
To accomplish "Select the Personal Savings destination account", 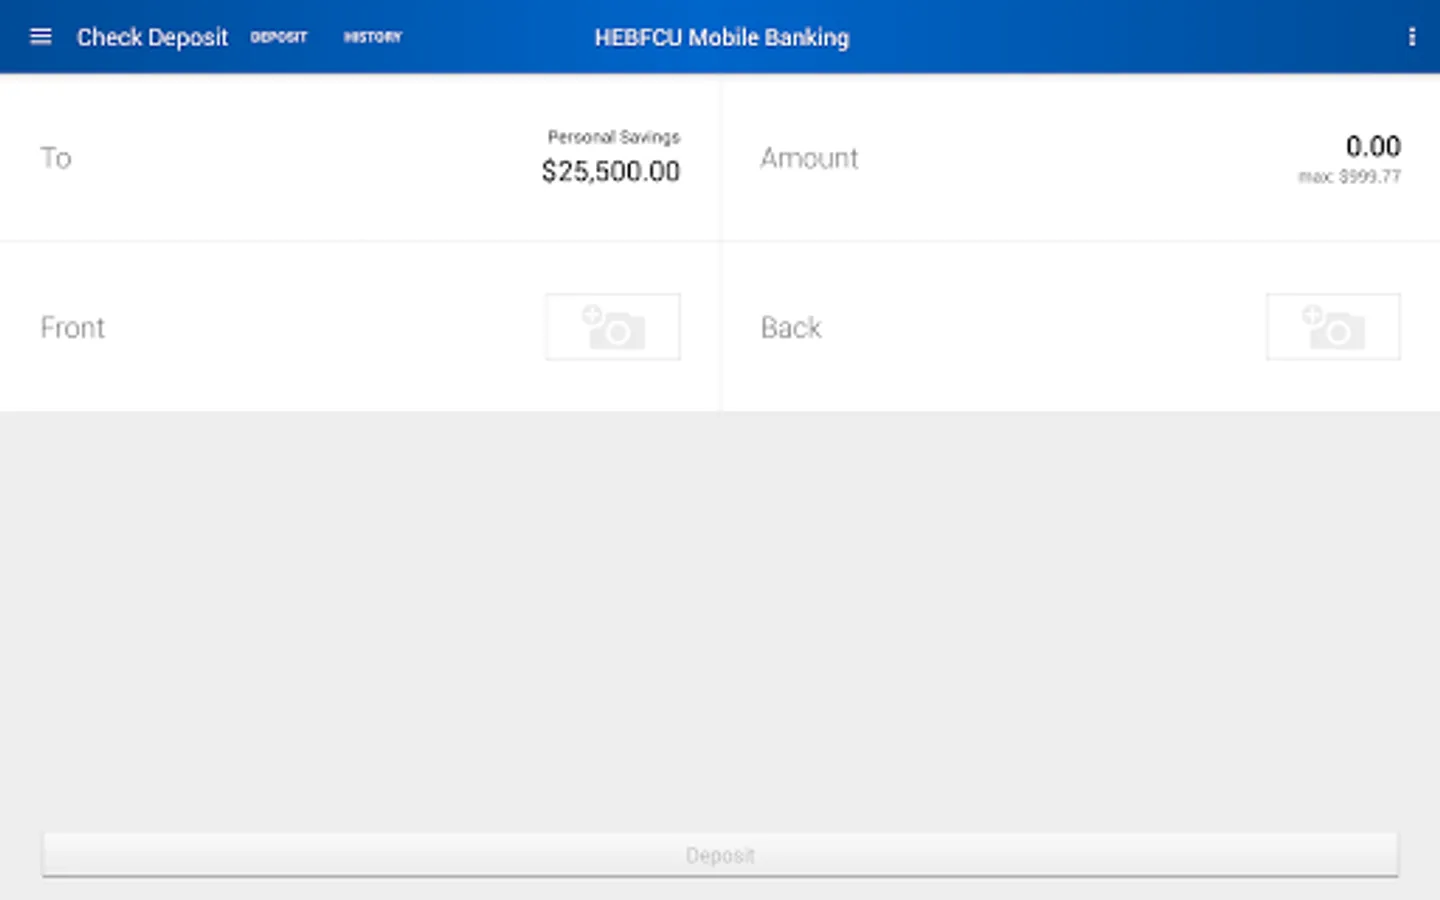I will 360,157.
